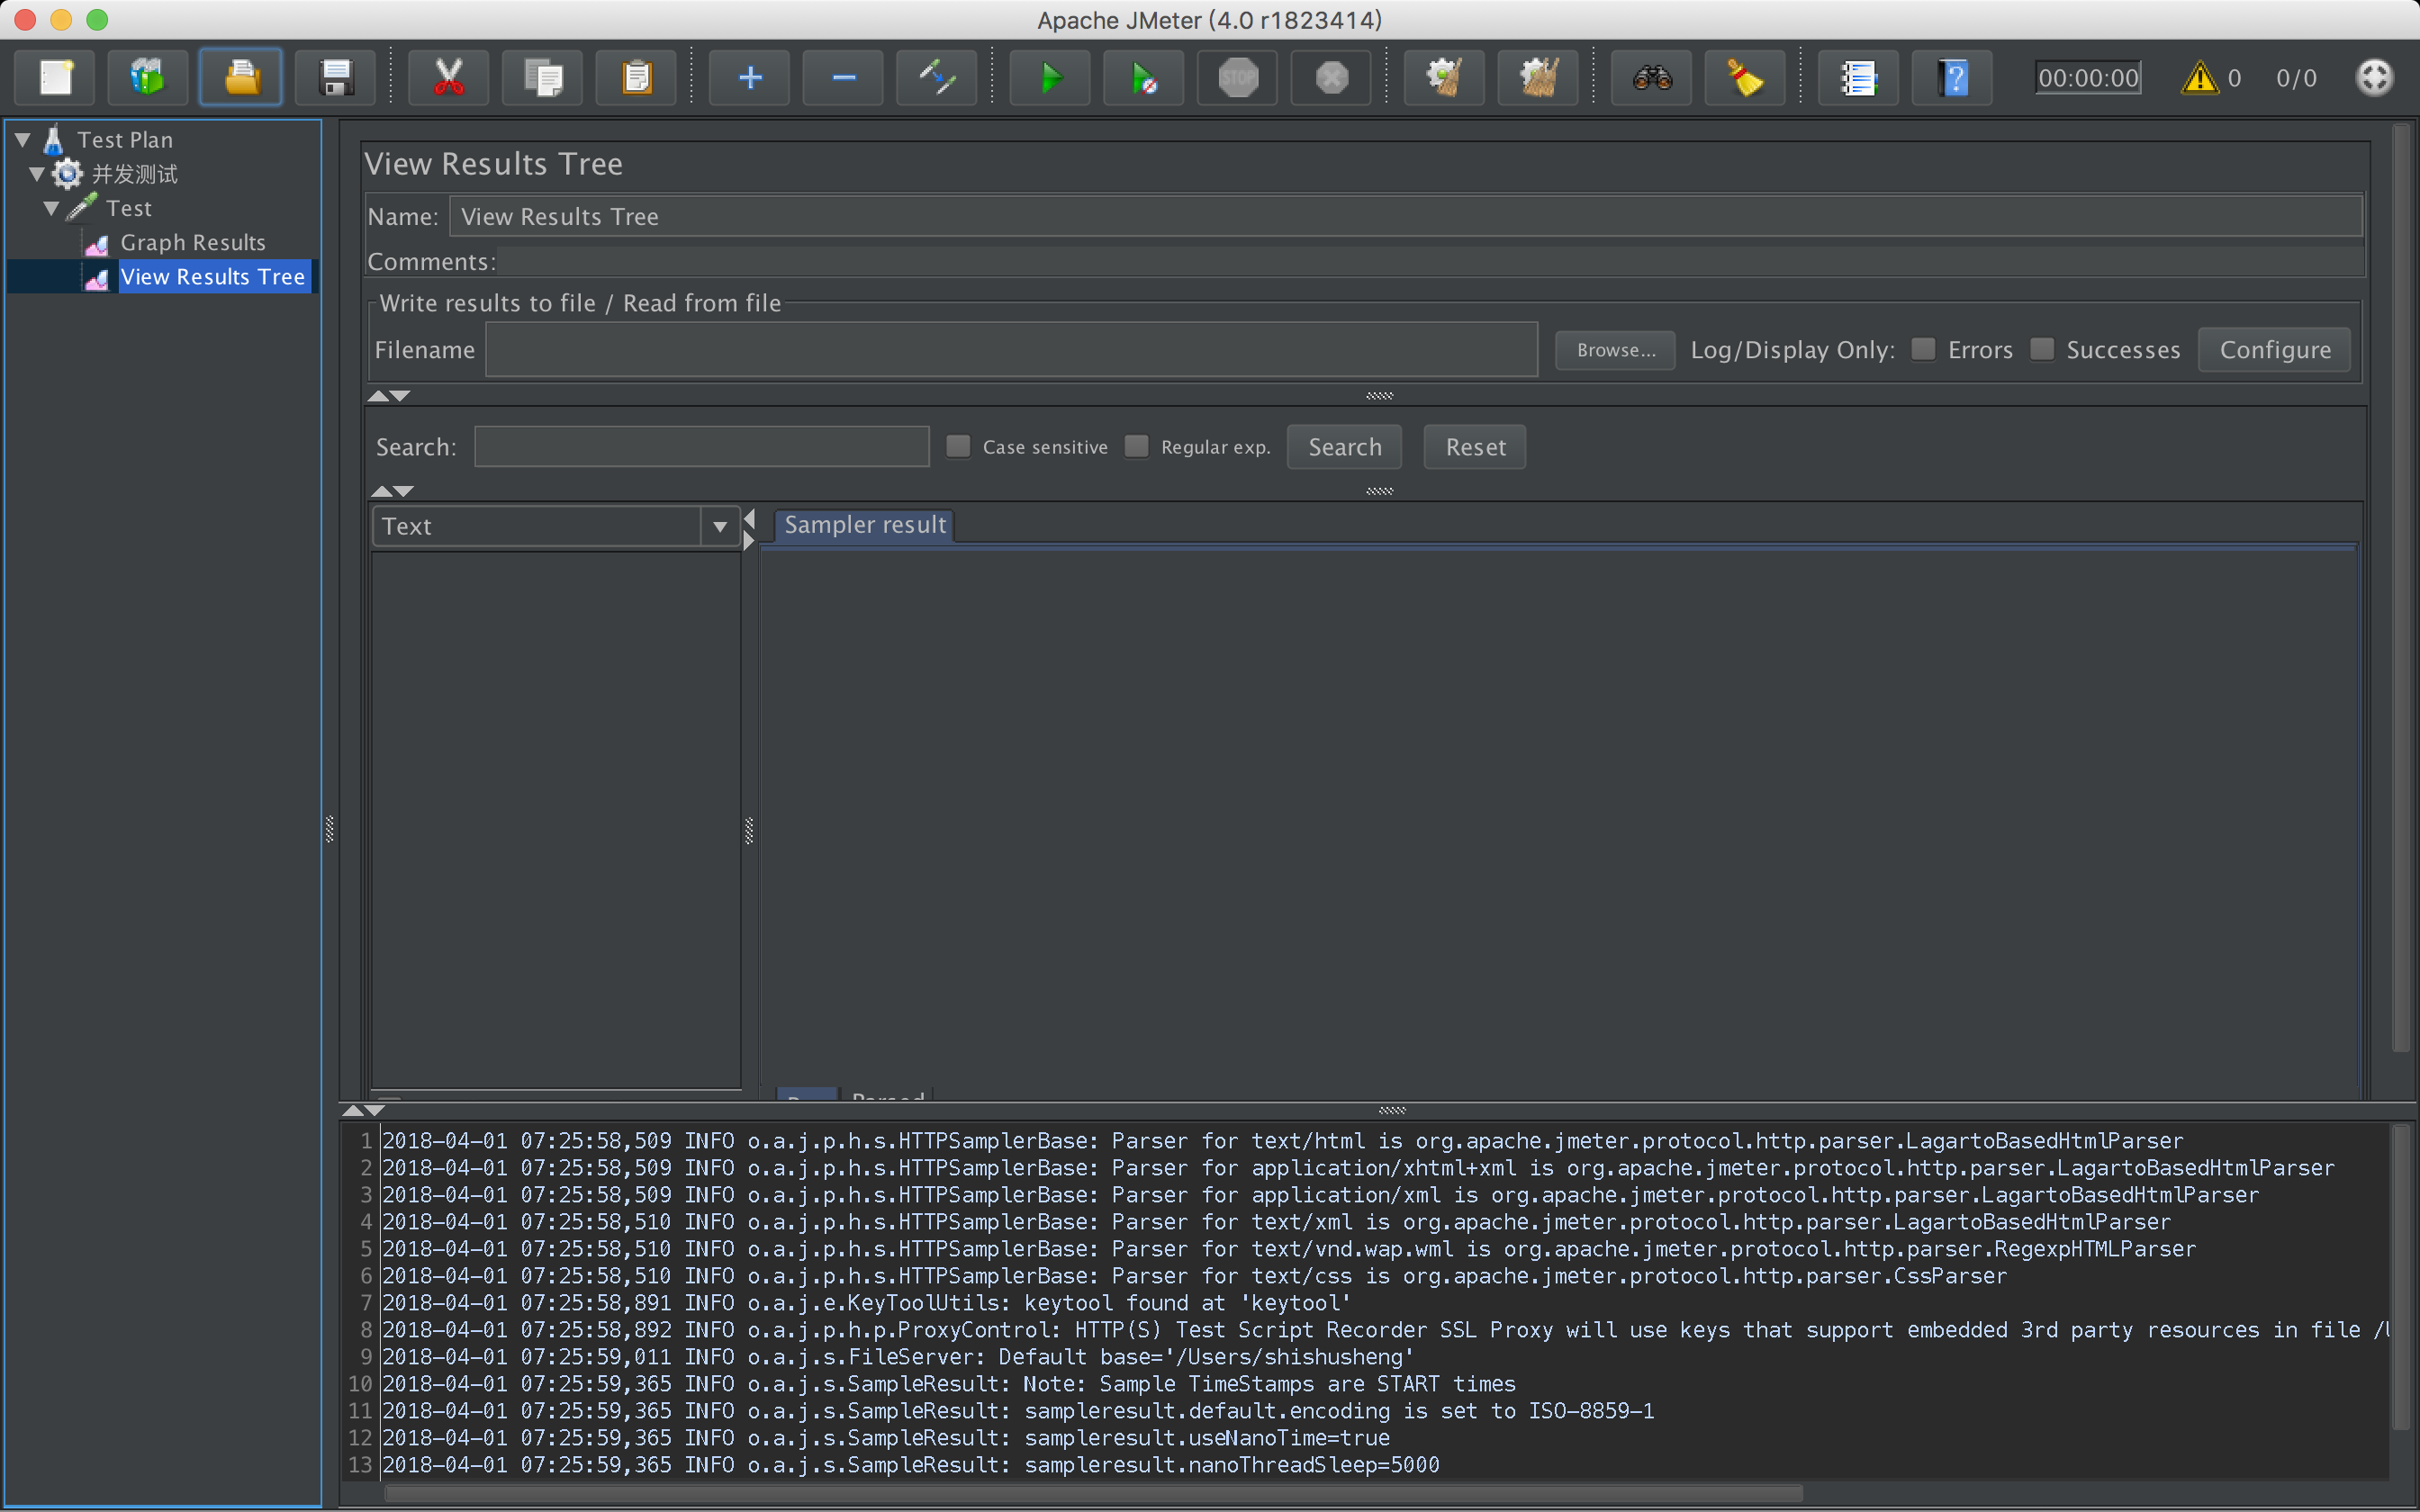Click the Run (Start) test icon
Viewport: 2420px width, 1512px height.
(x=1047, y=78)
